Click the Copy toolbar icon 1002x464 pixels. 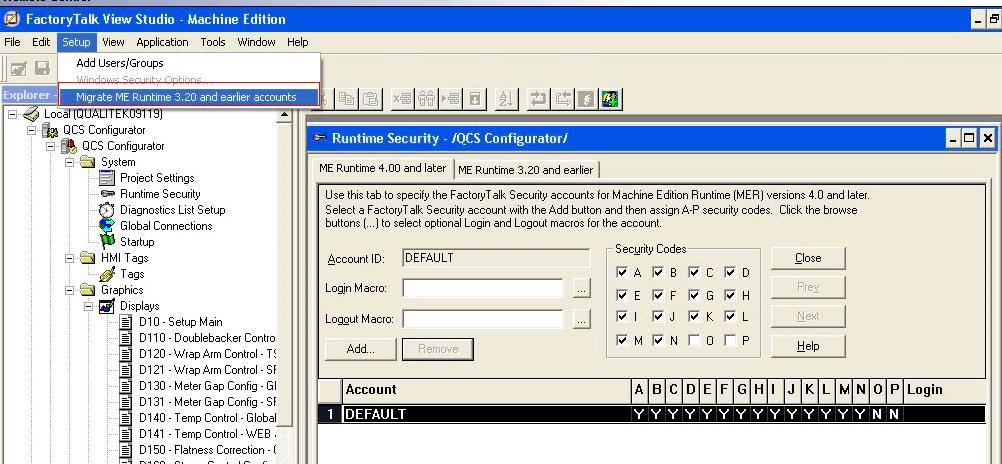pos(346,99)
